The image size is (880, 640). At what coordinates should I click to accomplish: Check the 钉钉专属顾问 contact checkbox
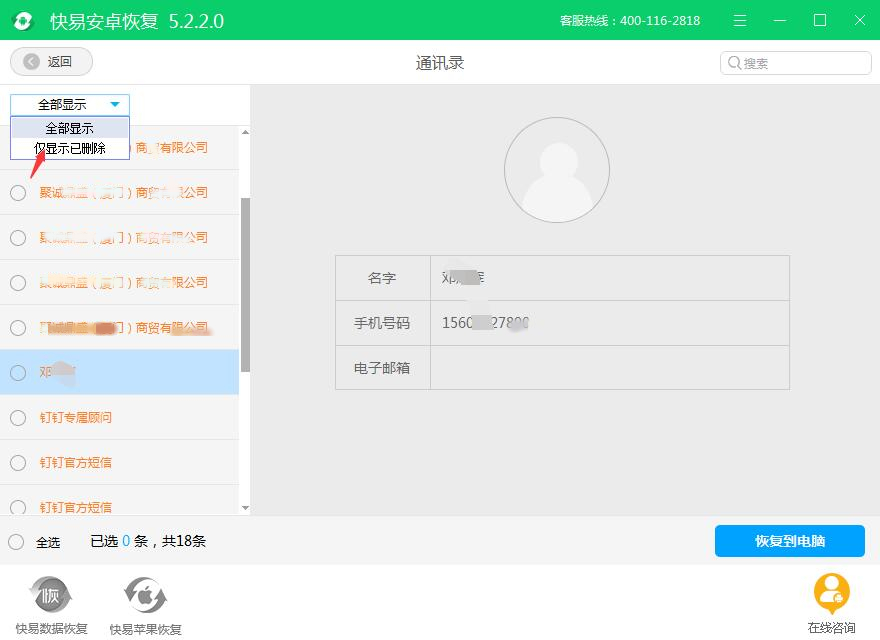(17, 418)
